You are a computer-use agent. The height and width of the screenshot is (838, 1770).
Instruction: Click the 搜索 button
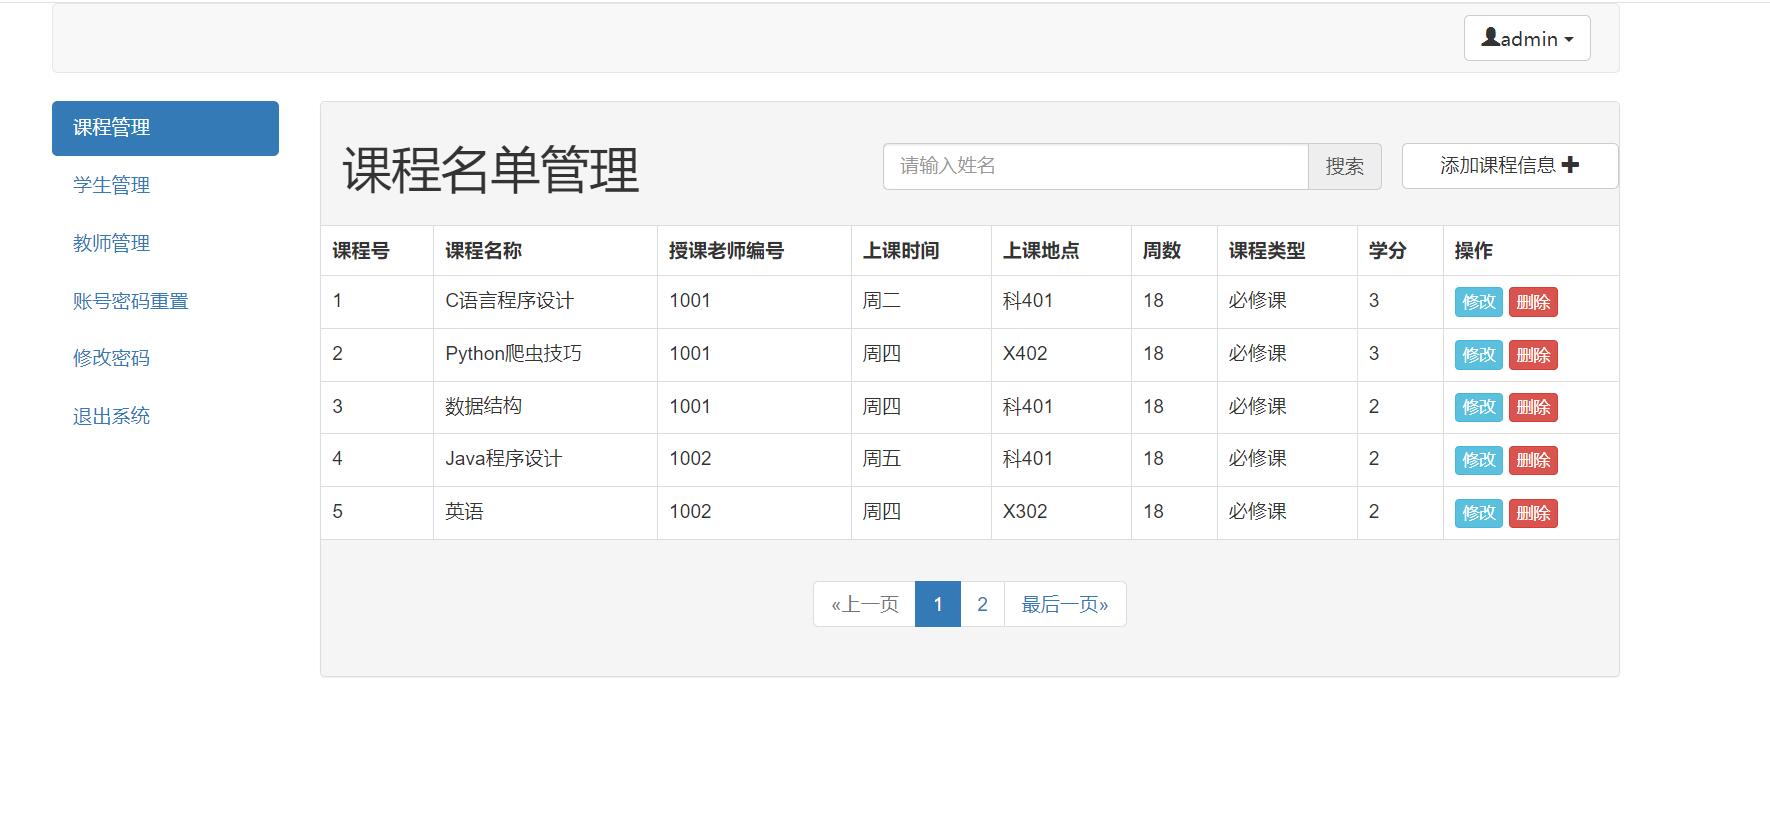click(x=1344, y=166)
